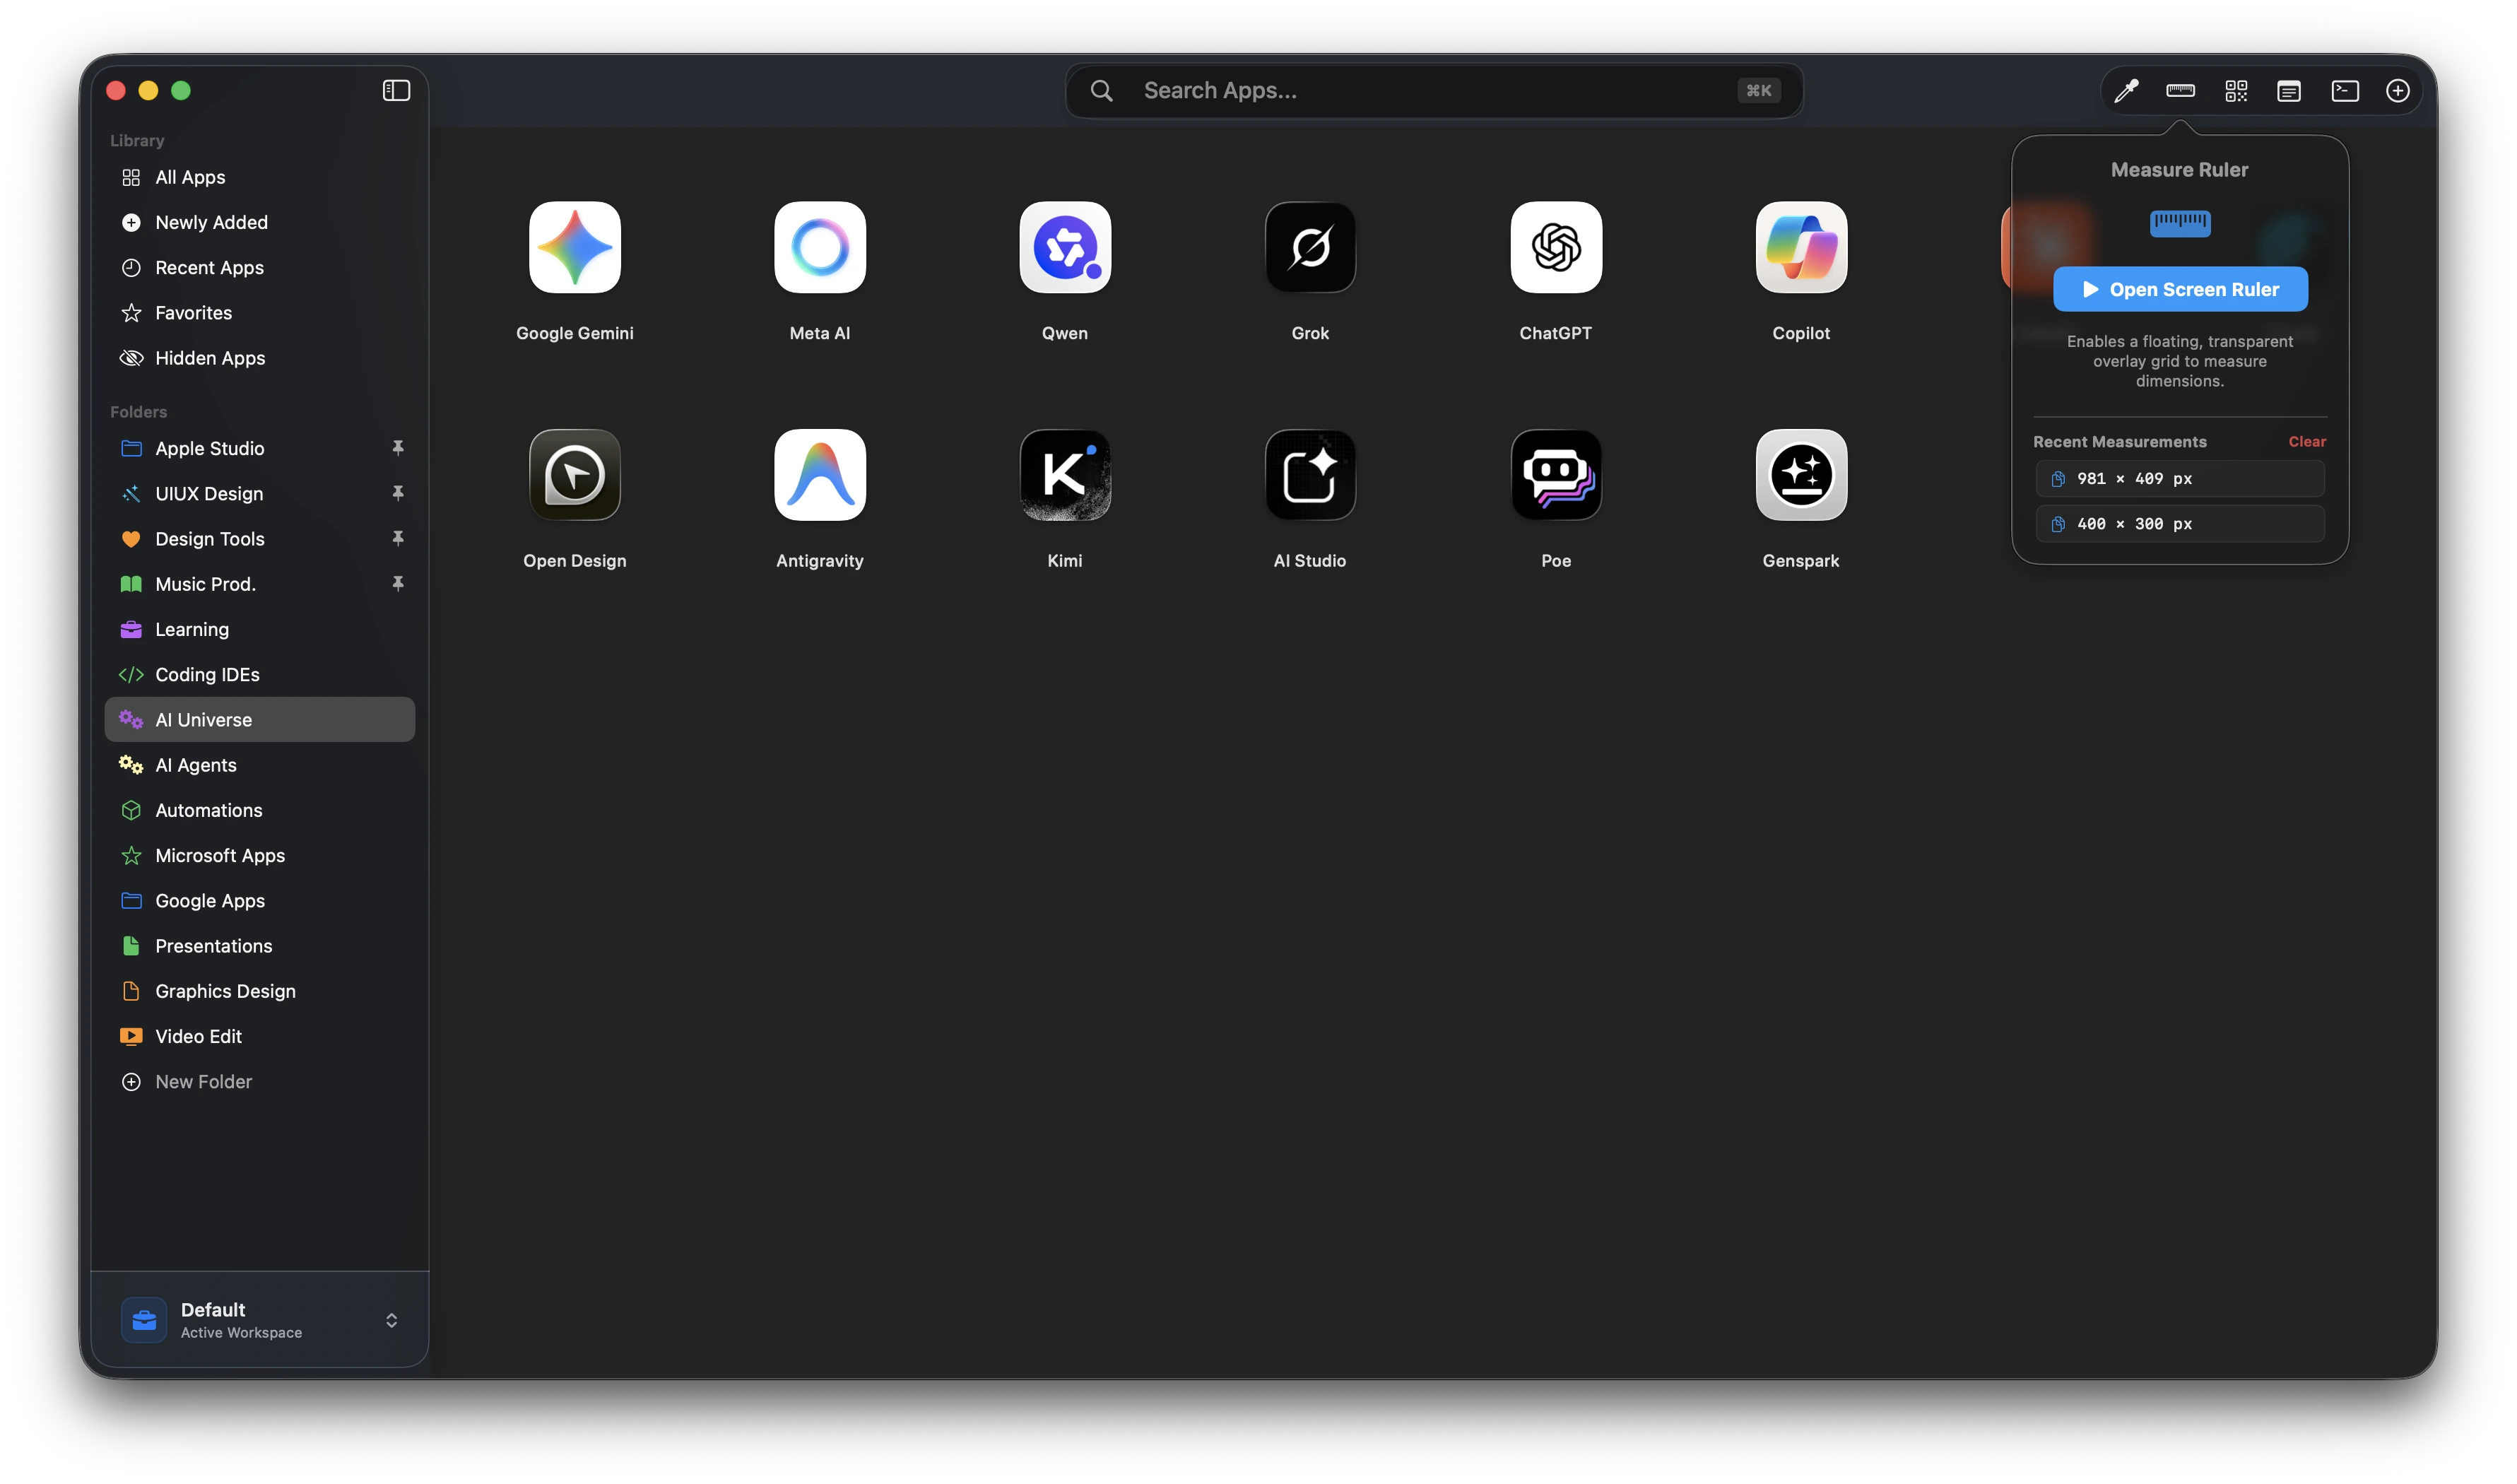The image size is (2517, 1484).
Task: Open Favorites section
Action: pyautogui.click(x=260, y=312)
